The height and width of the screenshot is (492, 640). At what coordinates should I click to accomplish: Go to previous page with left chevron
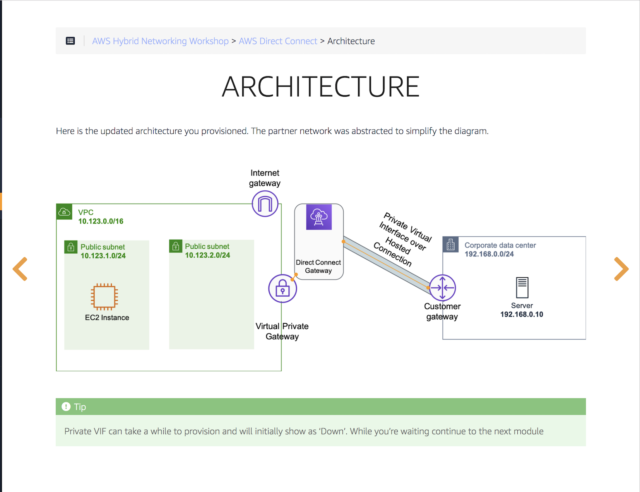pos(19,268)
